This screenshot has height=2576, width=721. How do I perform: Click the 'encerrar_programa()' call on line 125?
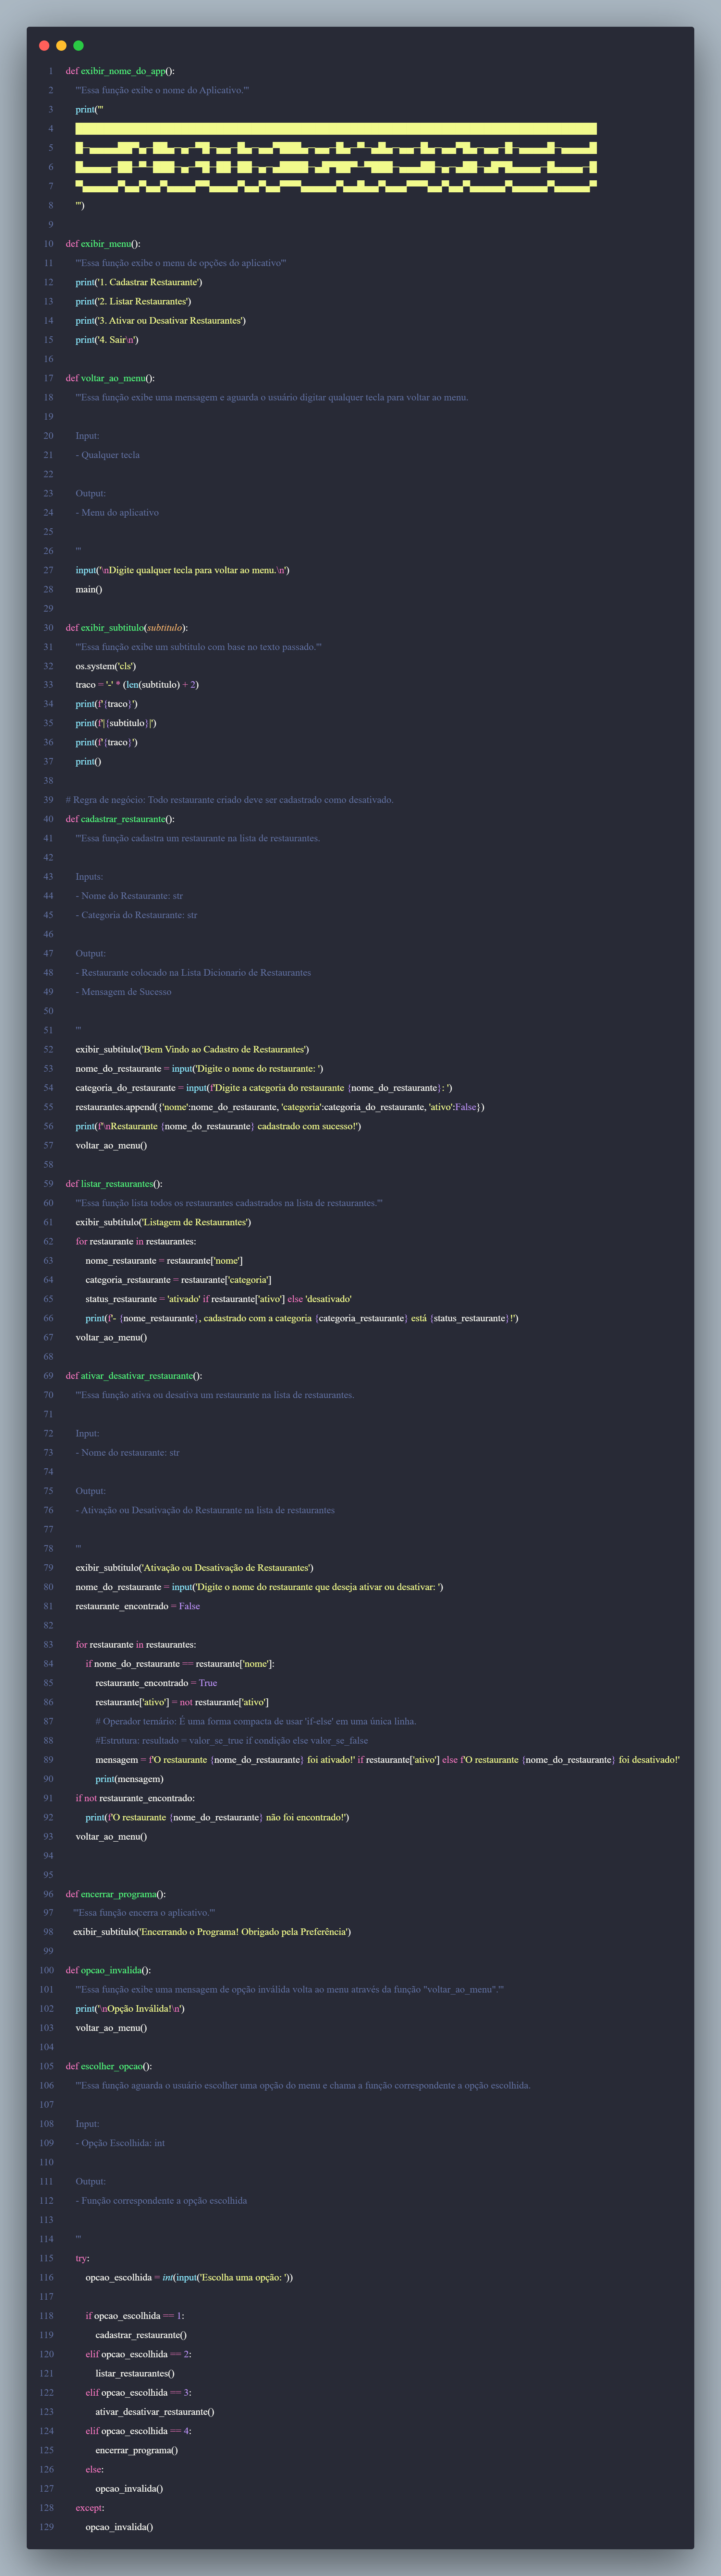pyautogui.click(x=137, y=2450)
